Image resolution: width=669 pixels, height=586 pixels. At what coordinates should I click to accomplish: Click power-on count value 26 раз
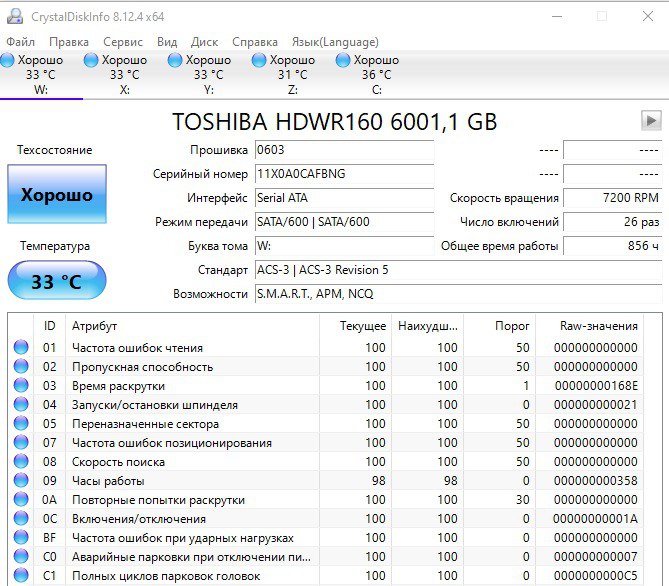click(612, 222)
